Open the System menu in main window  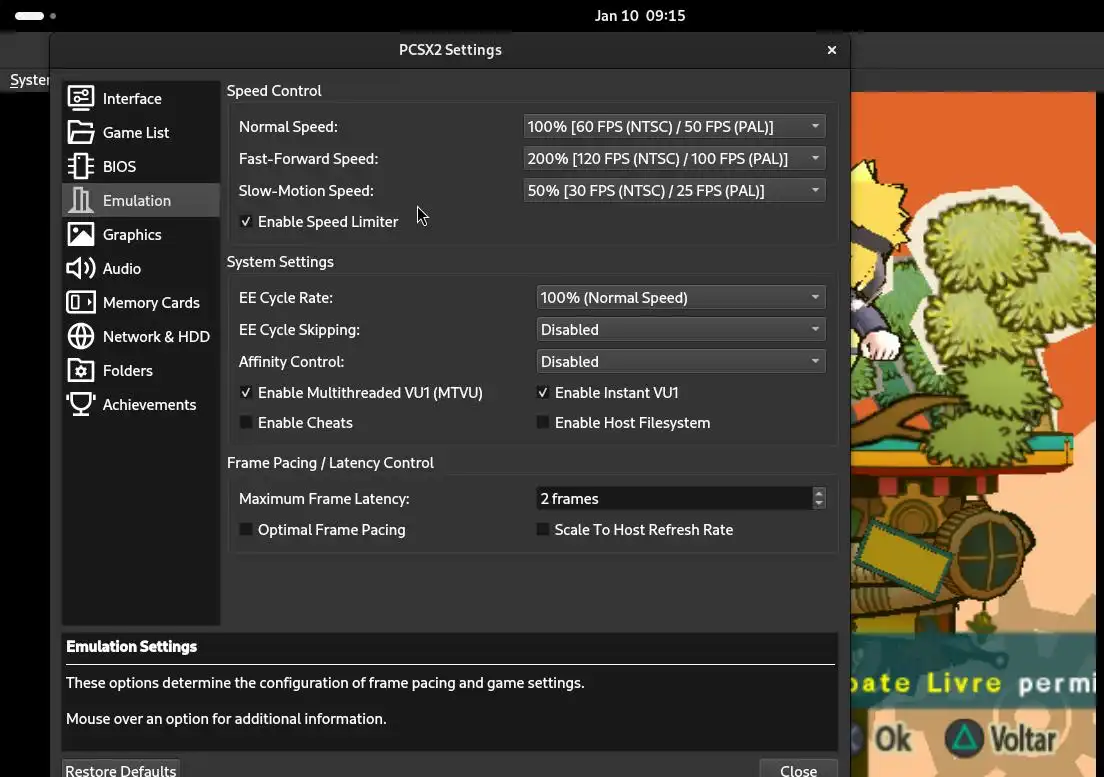[x=29, y=80]
